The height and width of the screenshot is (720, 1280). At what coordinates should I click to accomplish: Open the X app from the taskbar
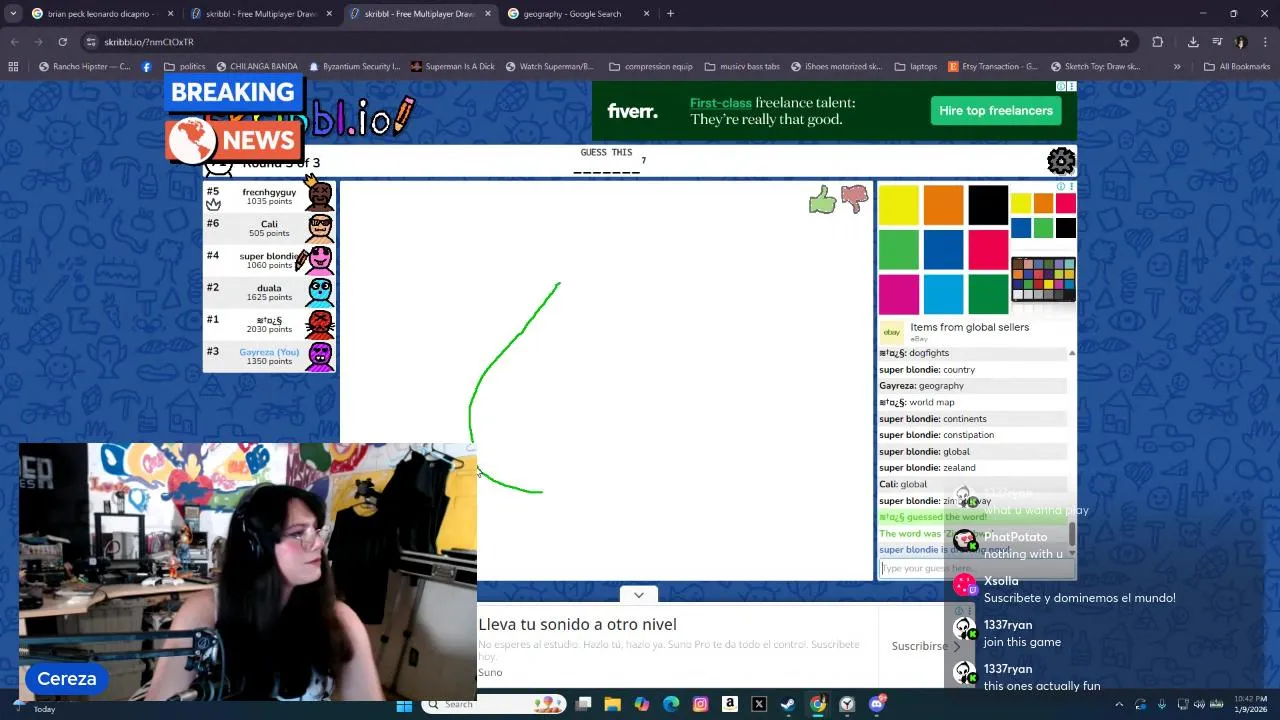click(x=759, y=705)
